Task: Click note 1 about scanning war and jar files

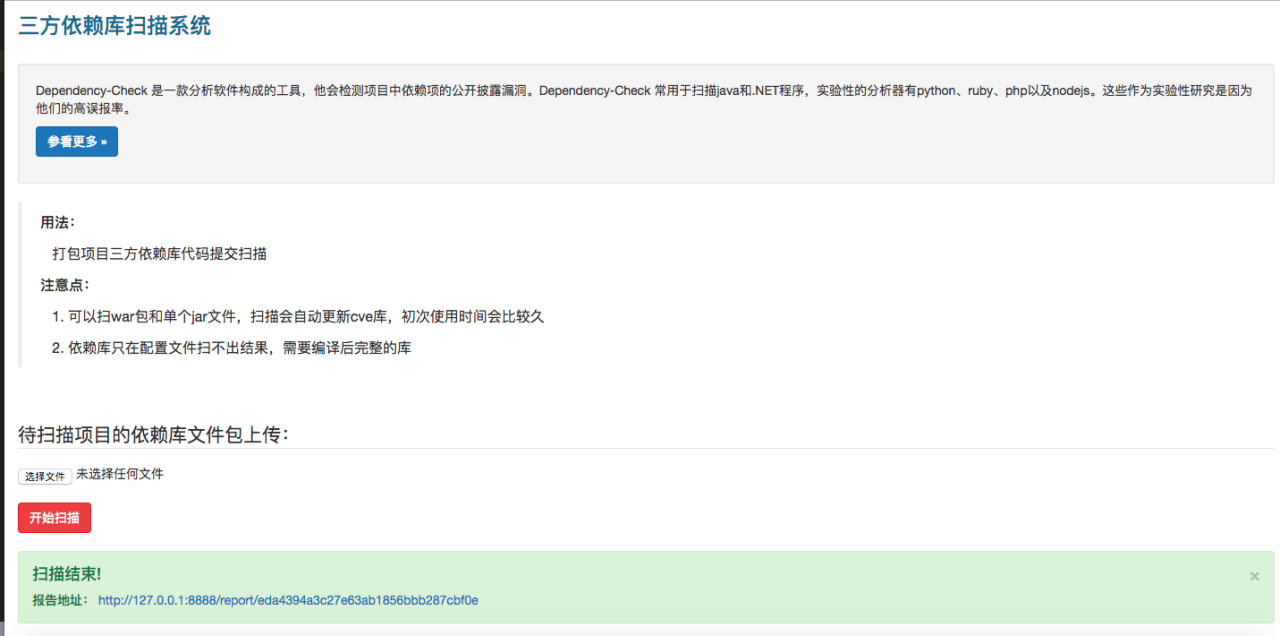Action: [x=298, y=316]
